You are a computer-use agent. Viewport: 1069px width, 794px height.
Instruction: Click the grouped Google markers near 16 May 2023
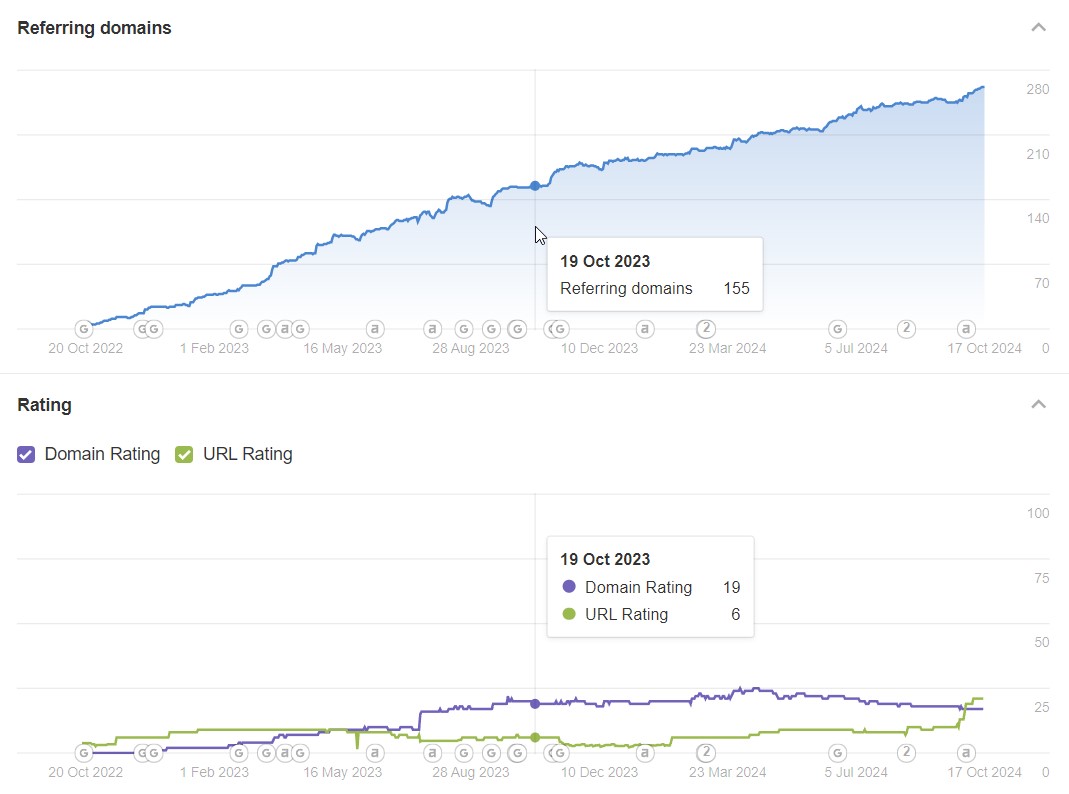point(283,327)
